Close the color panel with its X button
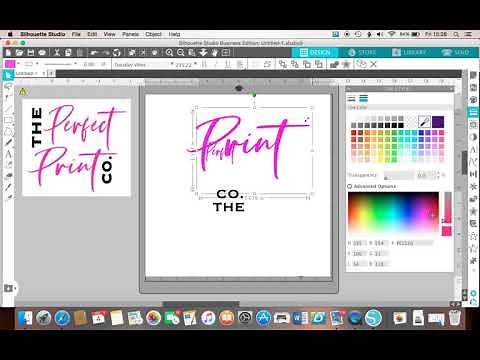The width and height of the screenshot is (480, 360). coord(451,89)
